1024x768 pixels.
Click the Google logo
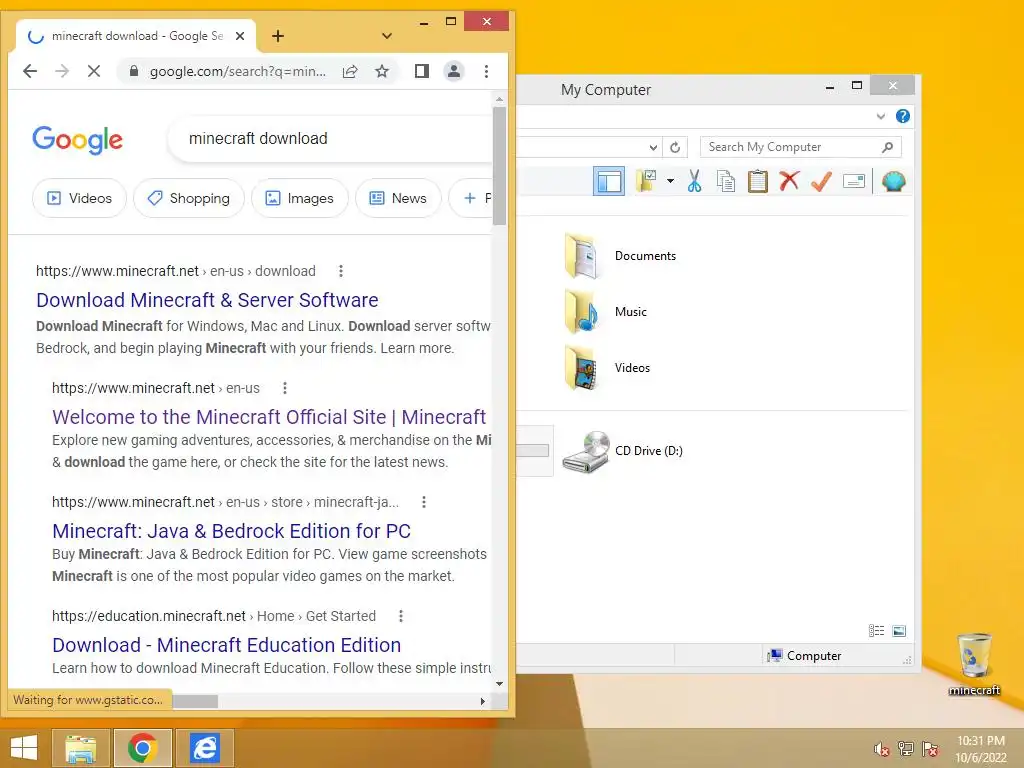point(77,139)
